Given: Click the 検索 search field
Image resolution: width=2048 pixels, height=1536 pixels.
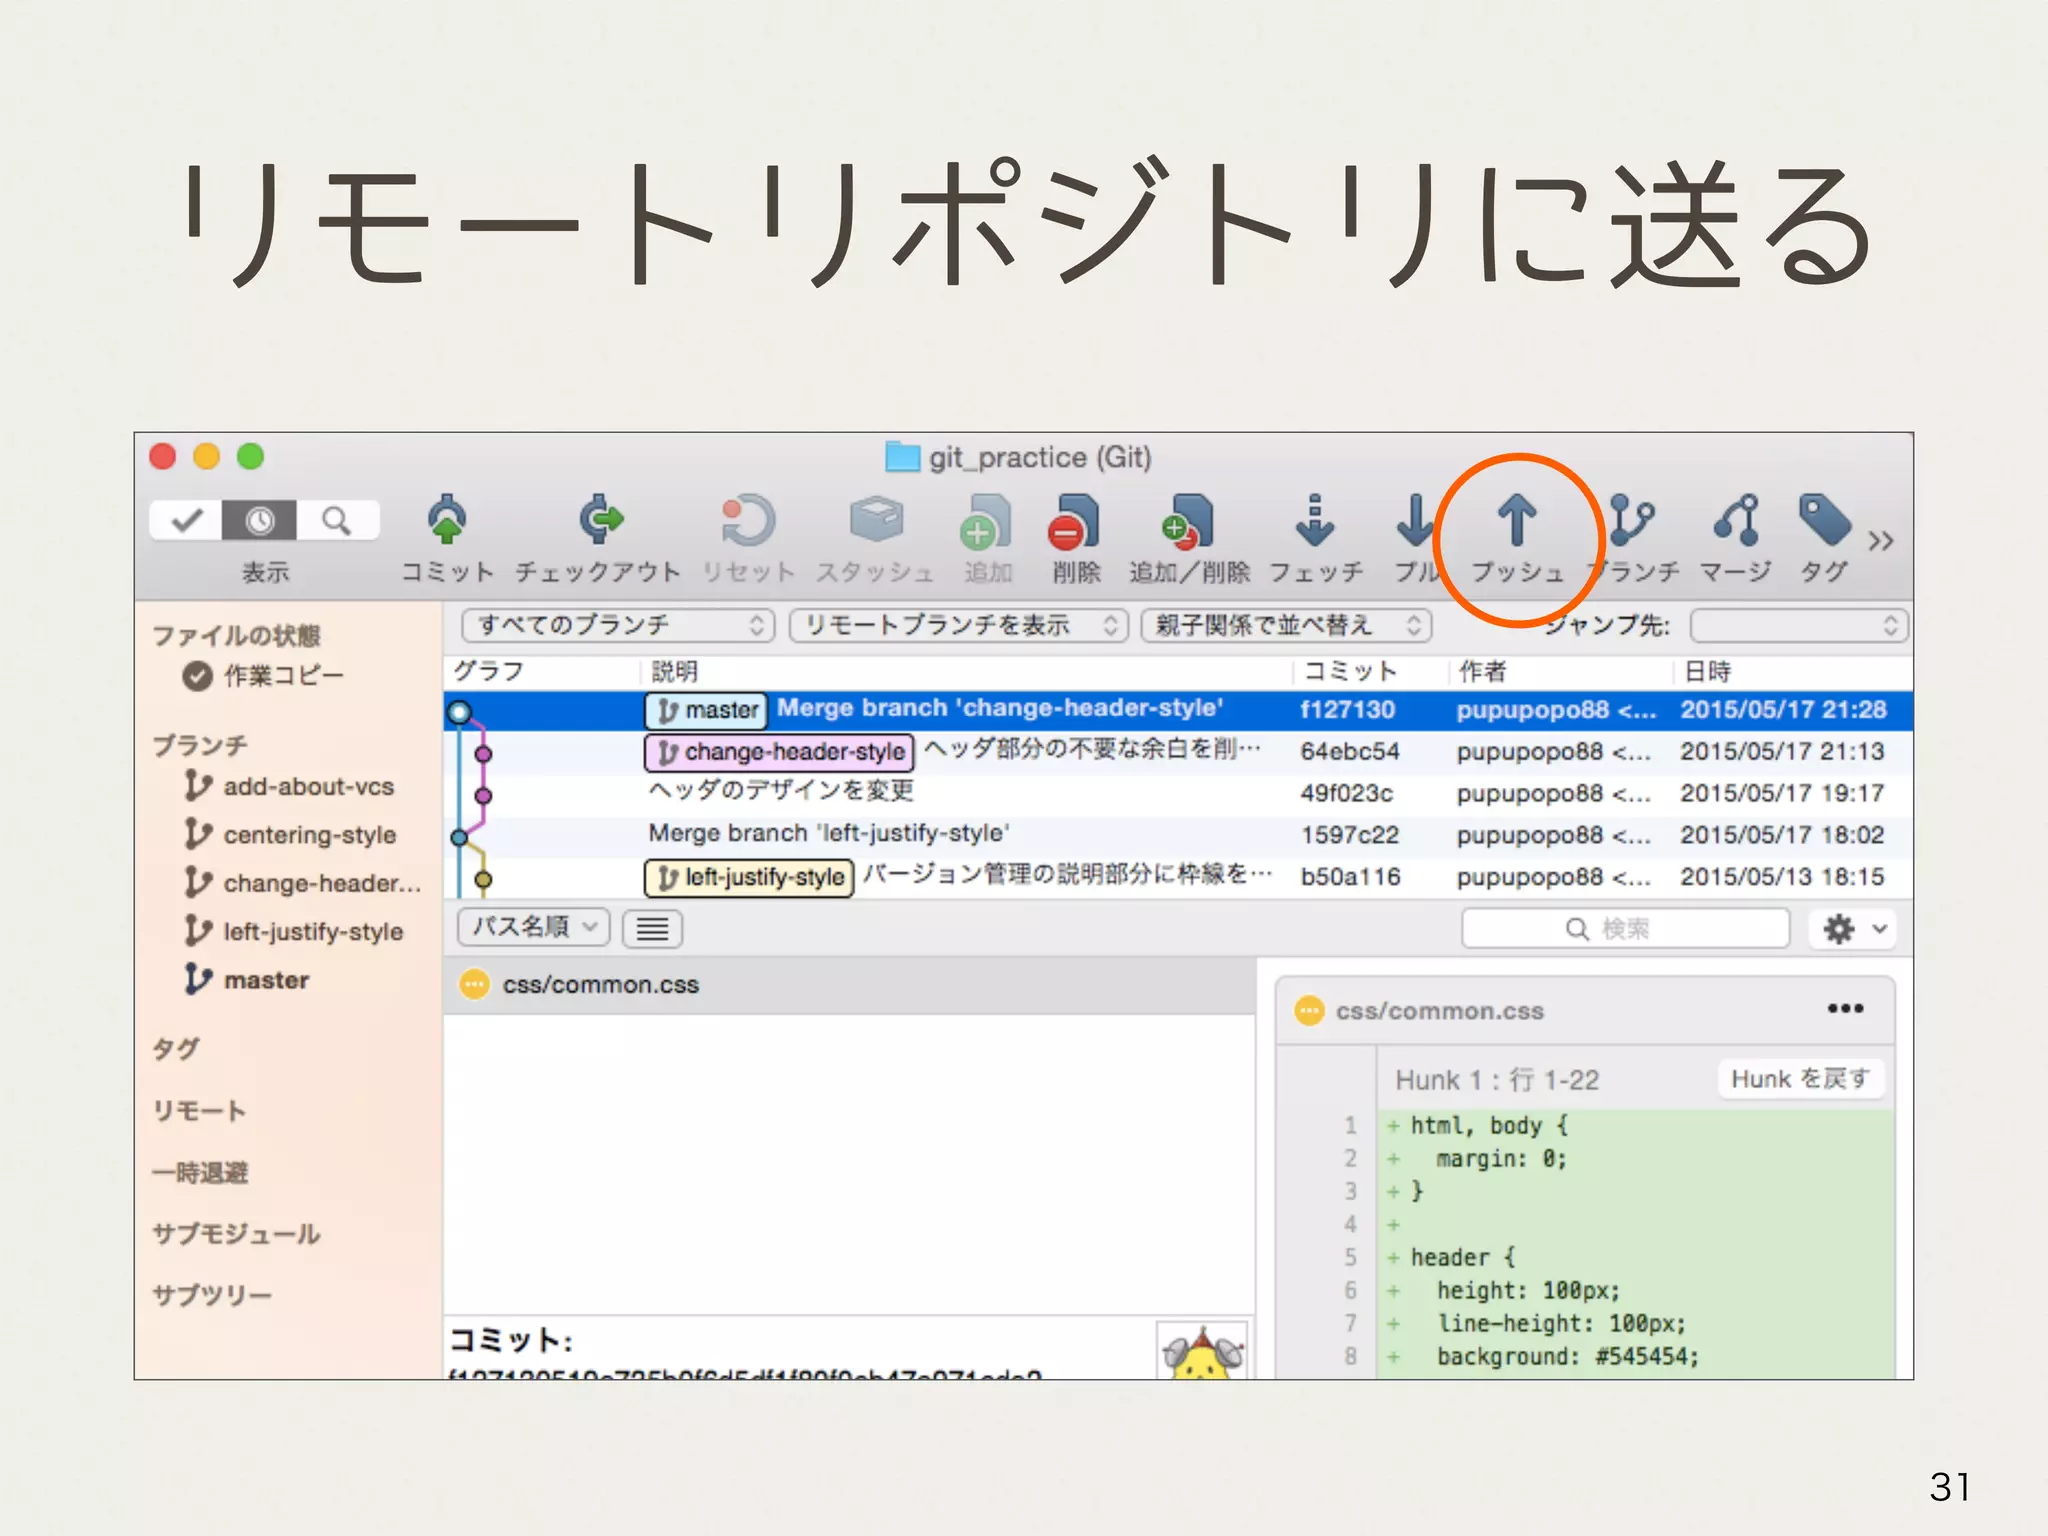Looking at the screenshot, I should 1625,929.
